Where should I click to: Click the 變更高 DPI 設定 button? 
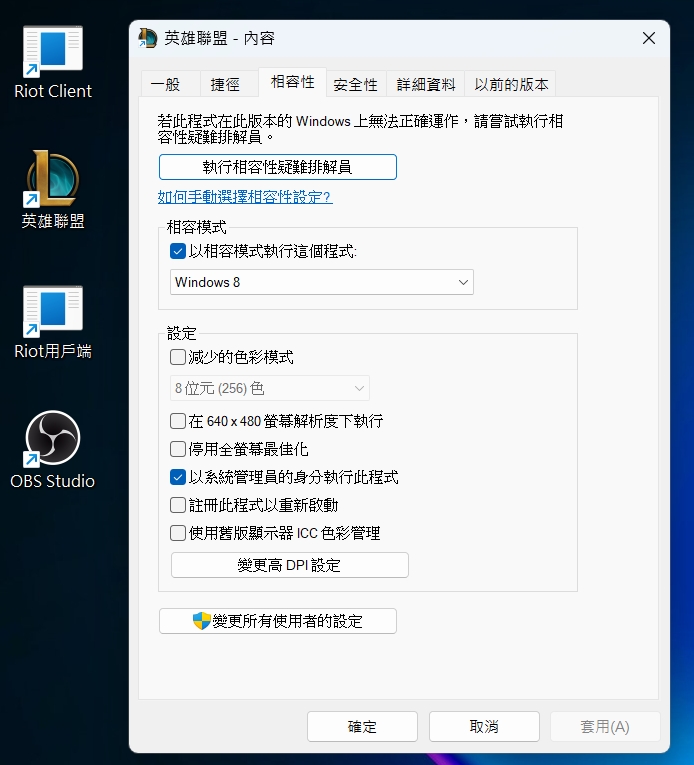click(289, 565)
